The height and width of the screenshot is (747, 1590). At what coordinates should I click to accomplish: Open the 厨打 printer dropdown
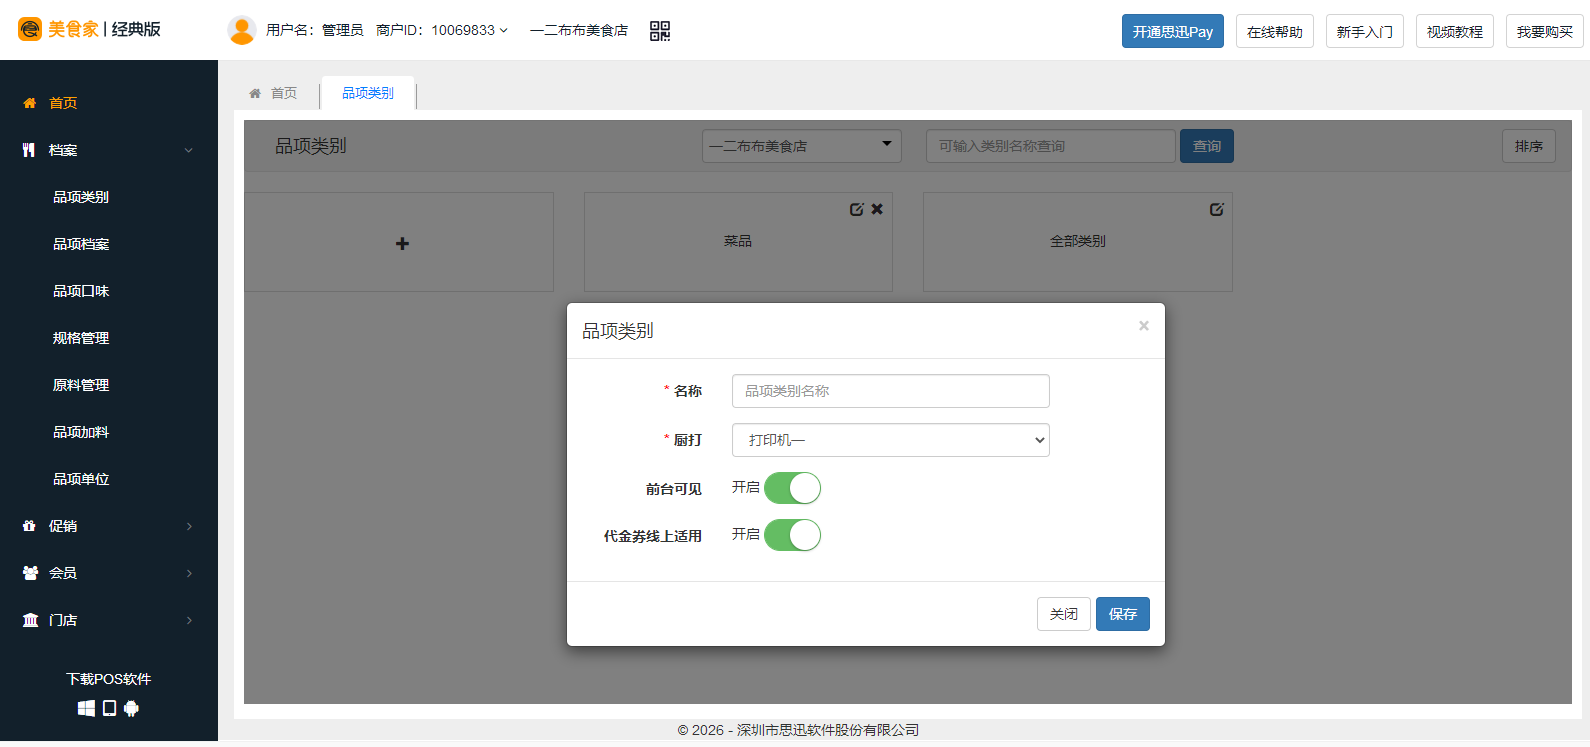(891, 440)
